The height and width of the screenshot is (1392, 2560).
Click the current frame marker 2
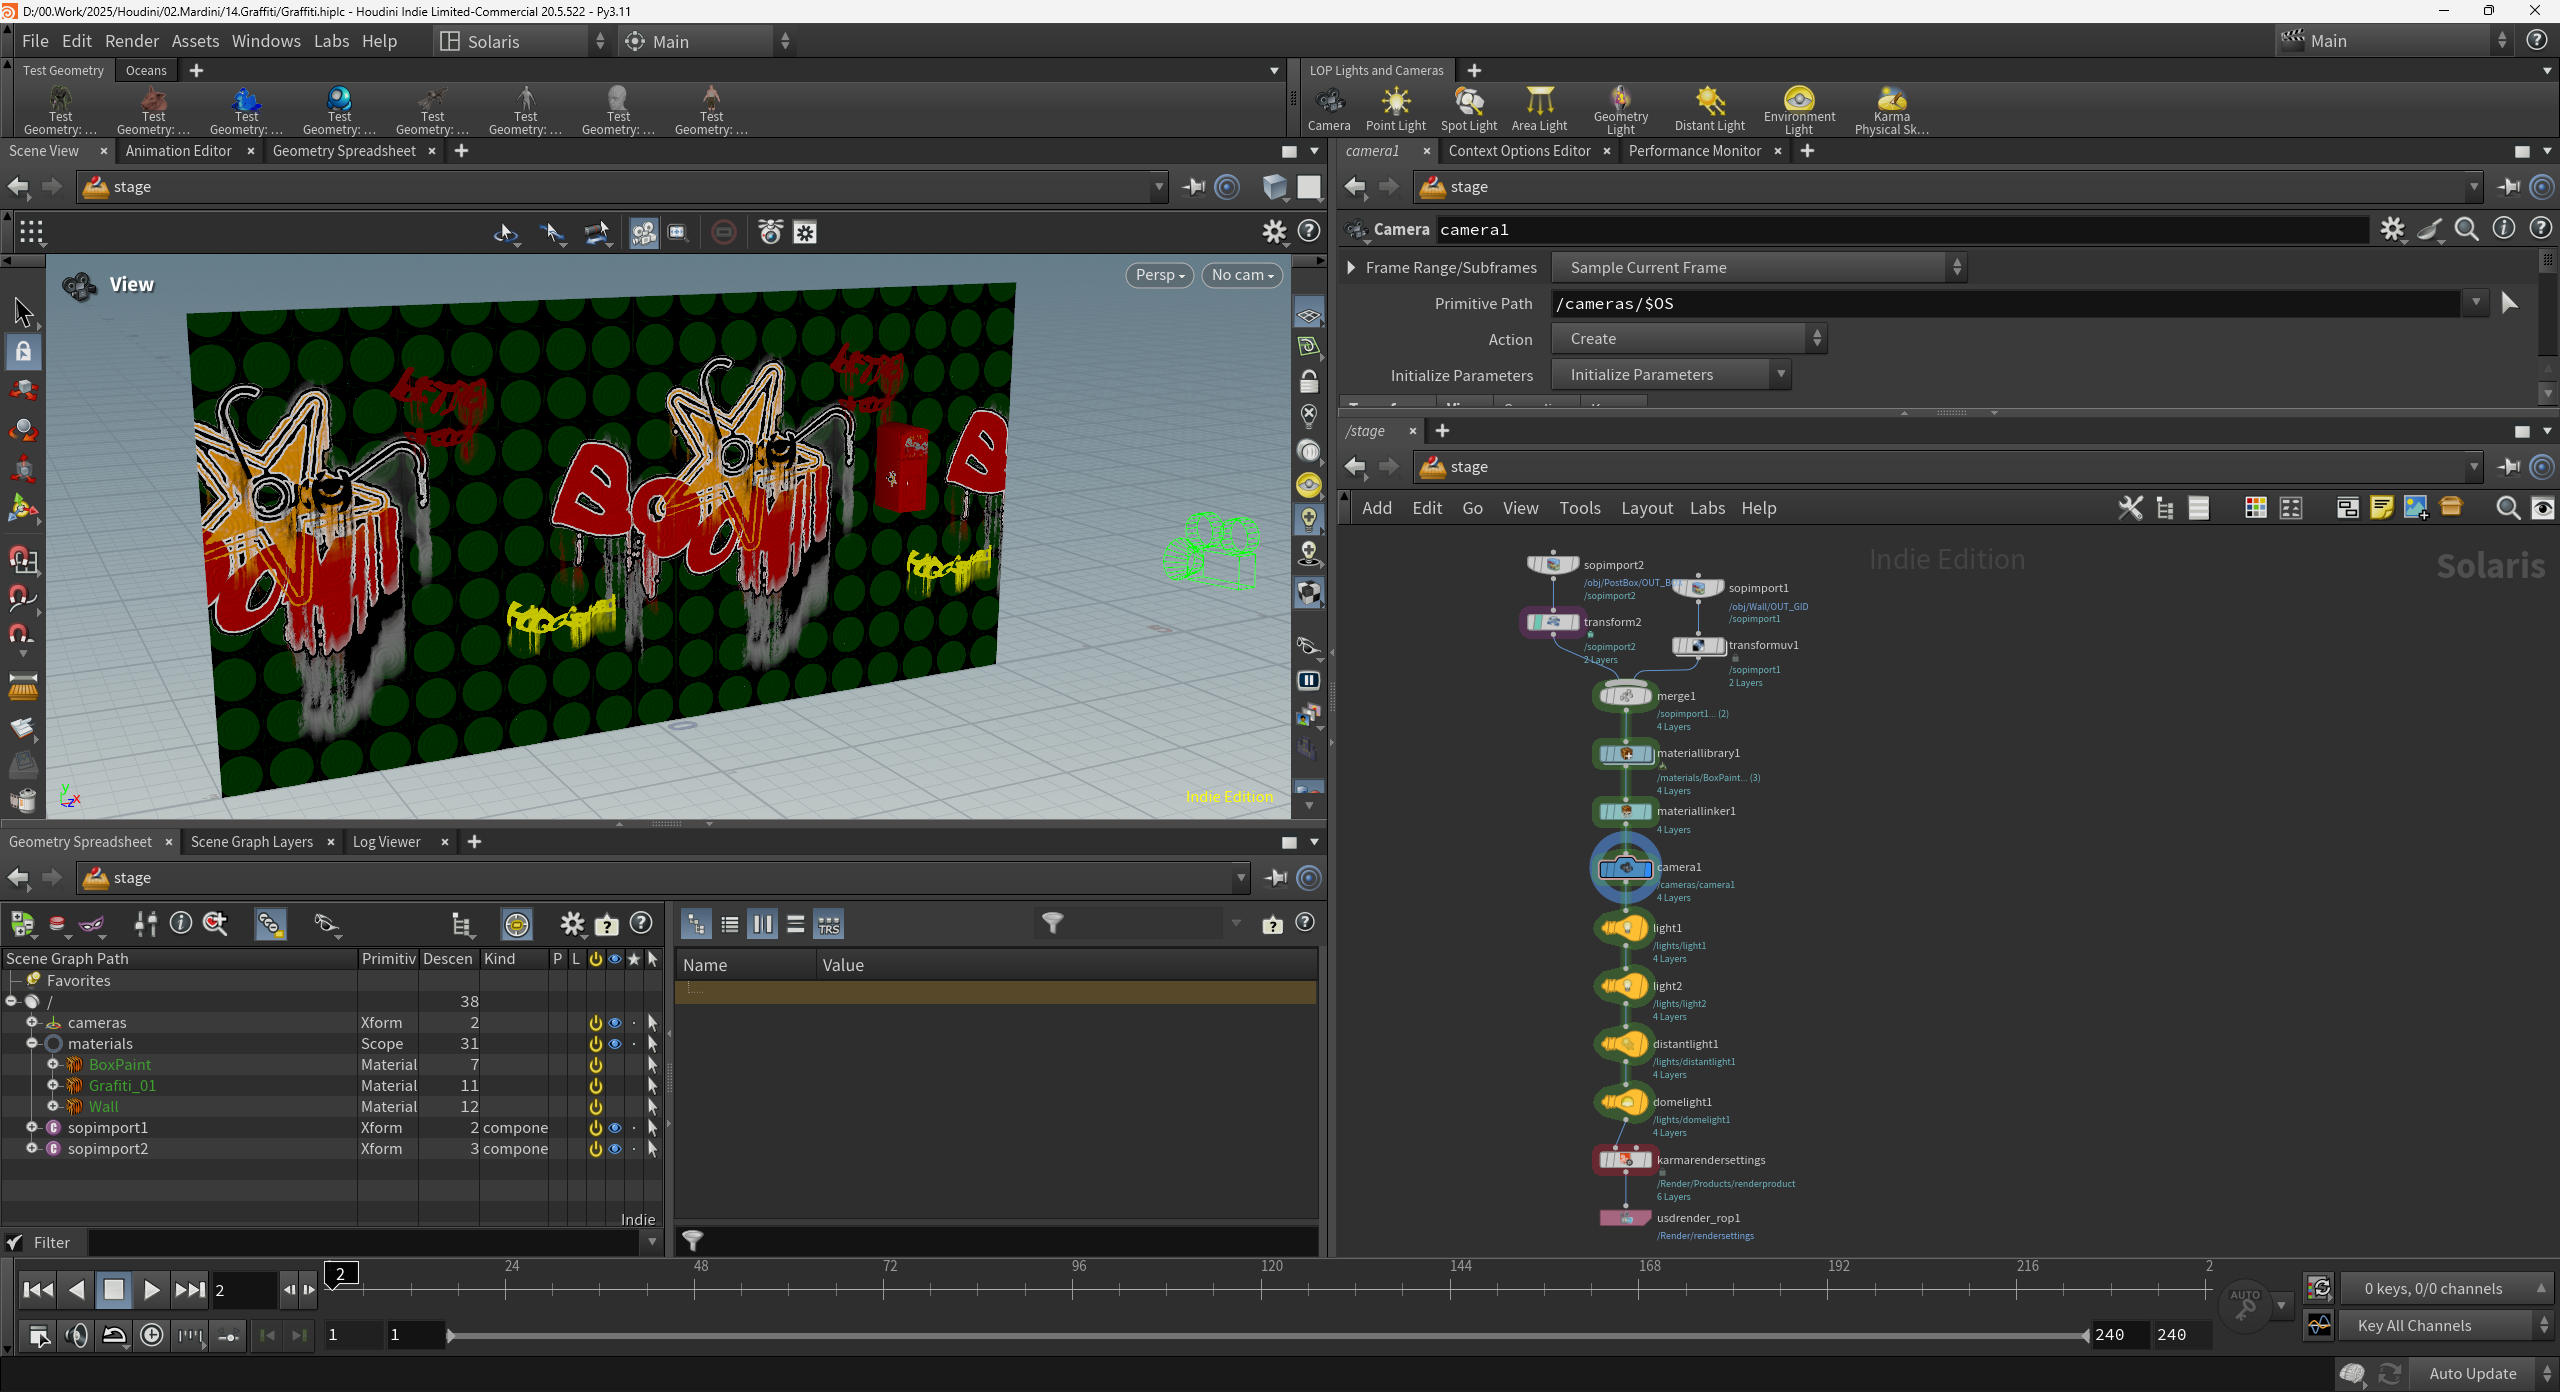coord(340,1274)
